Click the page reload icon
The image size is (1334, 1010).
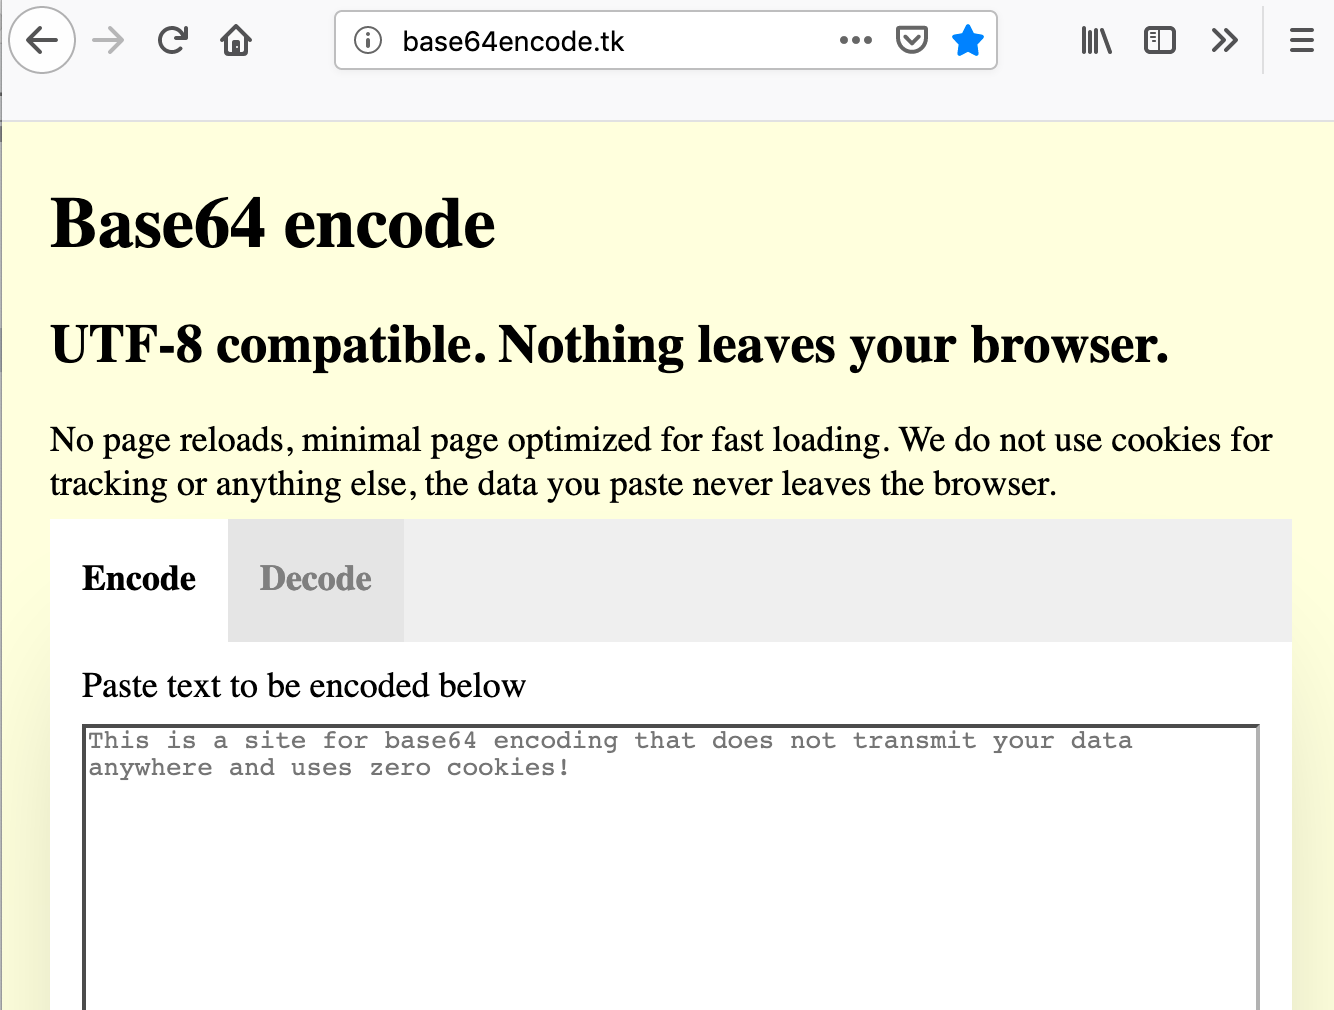tap(172, 40)
